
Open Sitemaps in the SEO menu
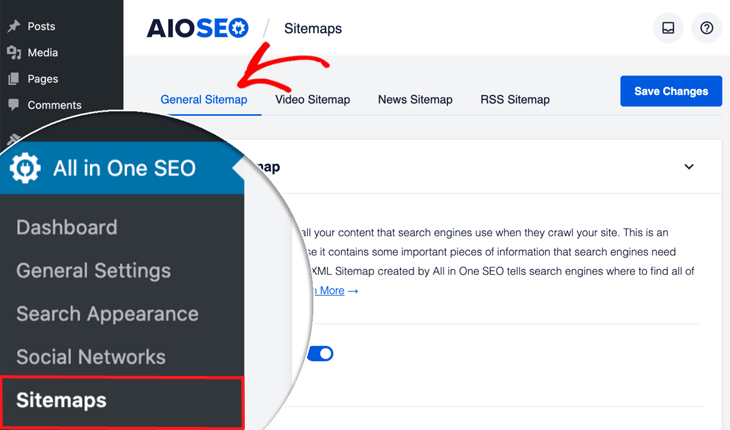[x=61, y=400]
